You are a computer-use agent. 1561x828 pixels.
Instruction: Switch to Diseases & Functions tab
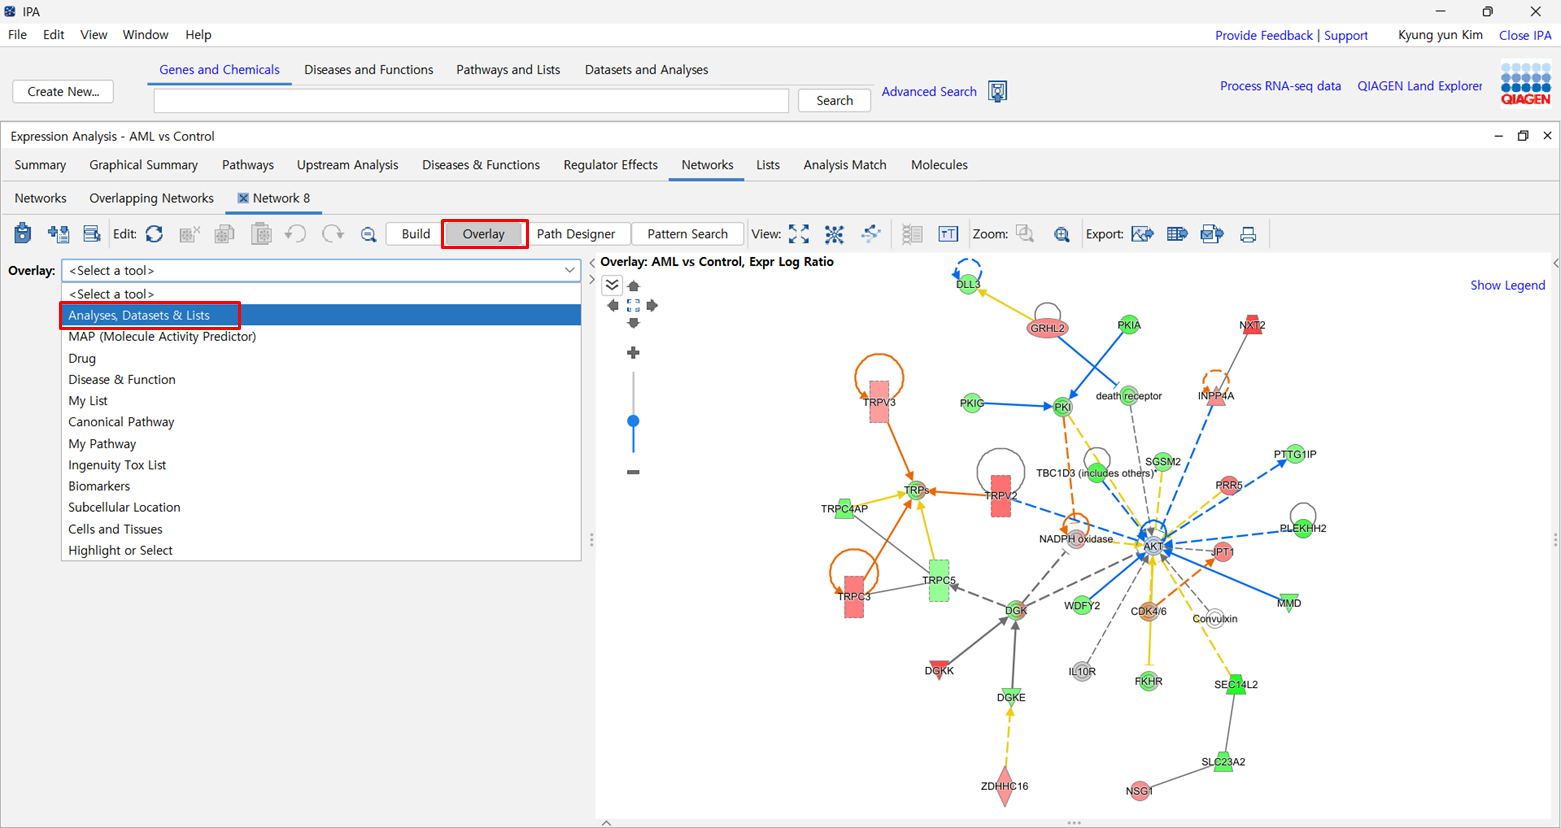coord(481,165)
